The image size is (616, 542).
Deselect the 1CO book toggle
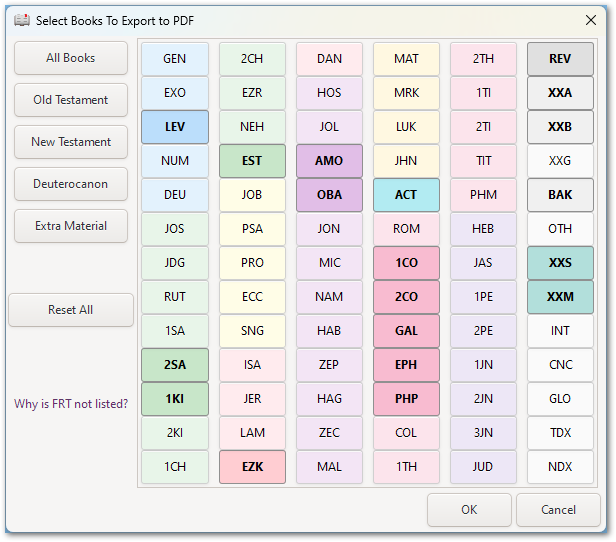point(406,263)
